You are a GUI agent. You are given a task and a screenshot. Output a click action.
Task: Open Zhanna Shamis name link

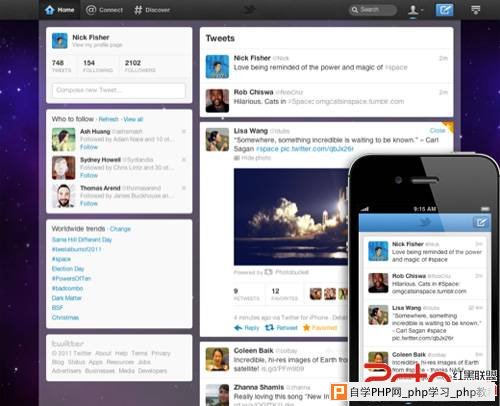[x=259, y=387]
